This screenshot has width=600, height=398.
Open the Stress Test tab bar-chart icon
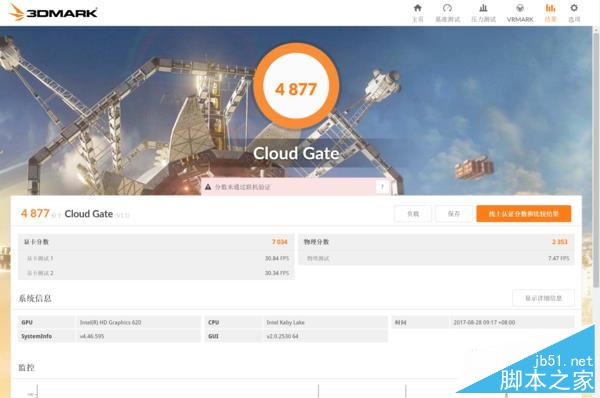point(483,8)
